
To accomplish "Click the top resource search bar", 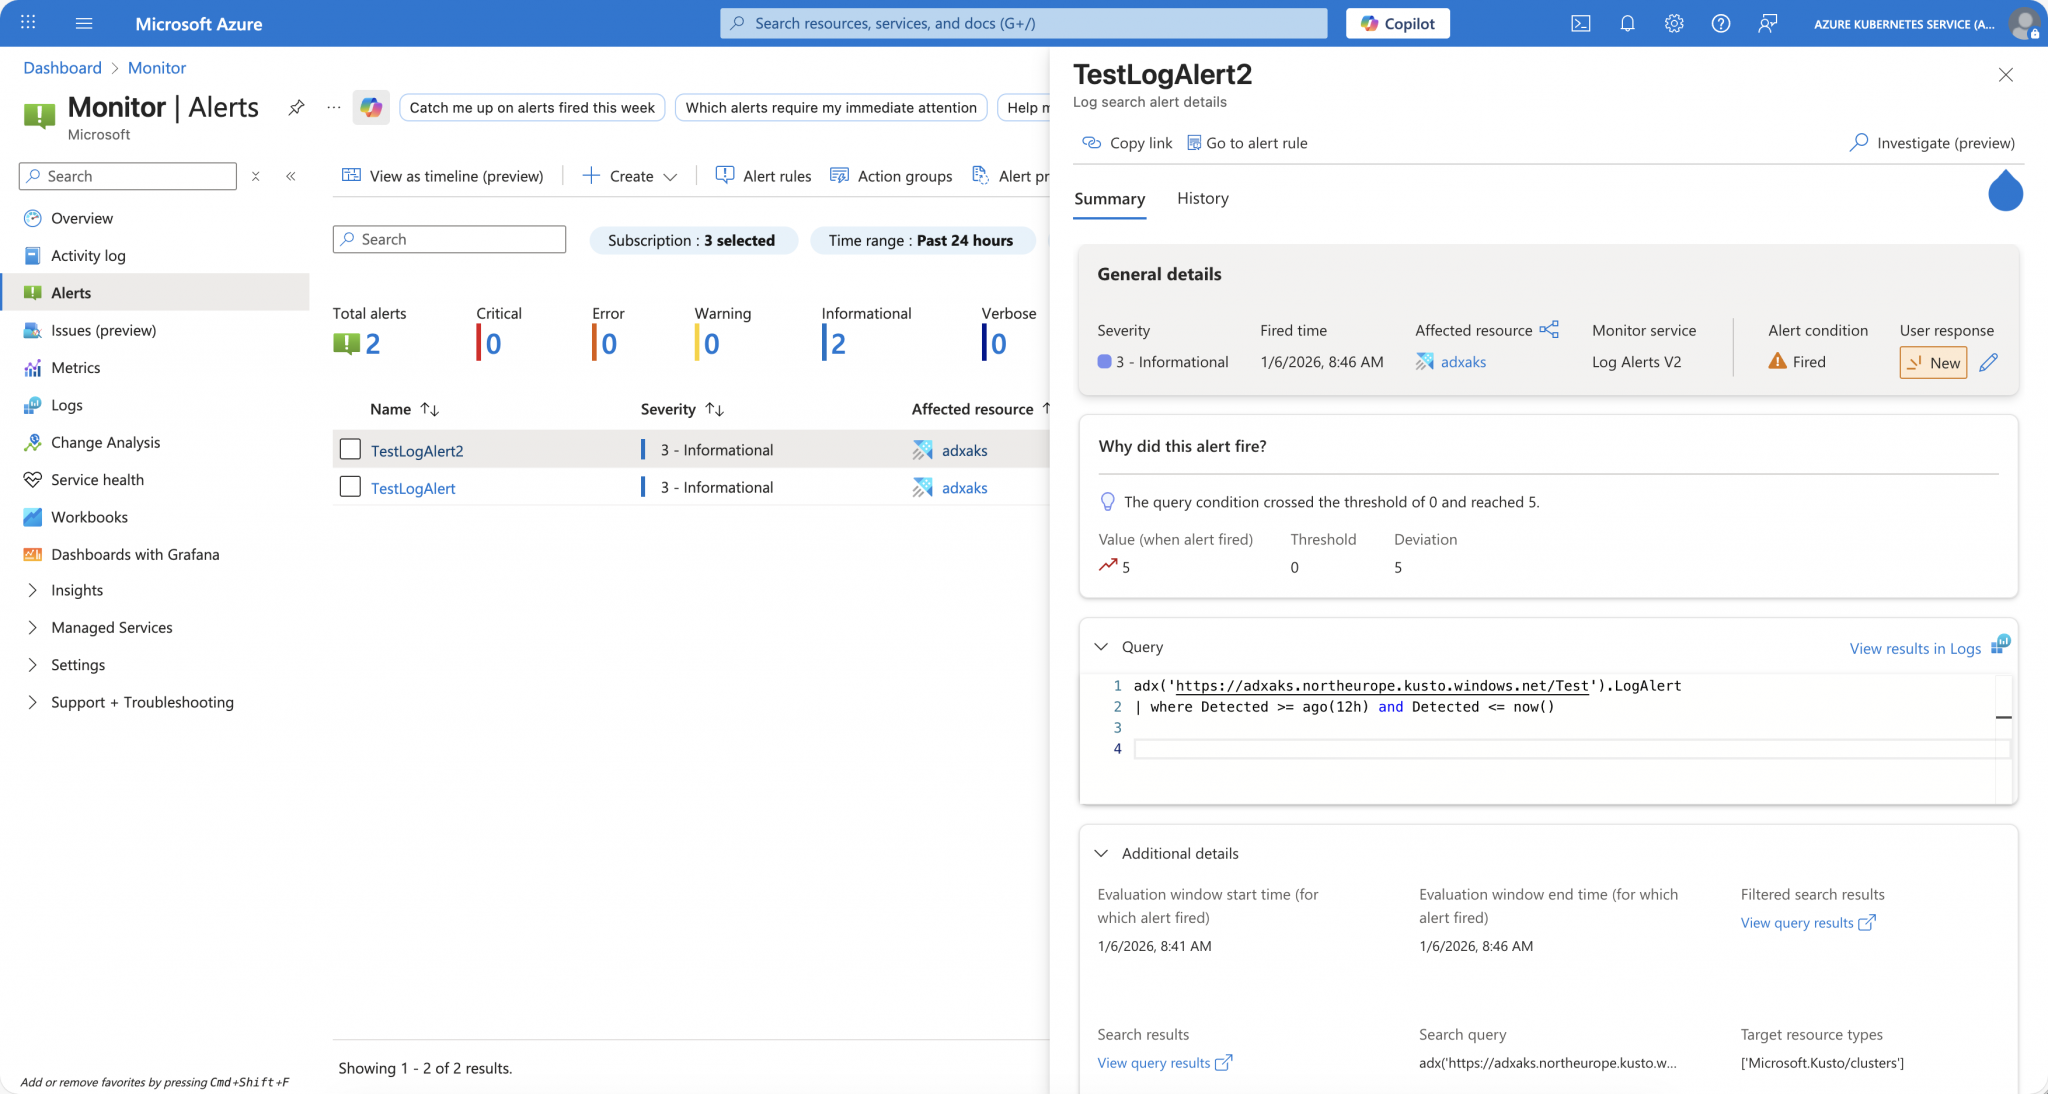I will 1023,23.
